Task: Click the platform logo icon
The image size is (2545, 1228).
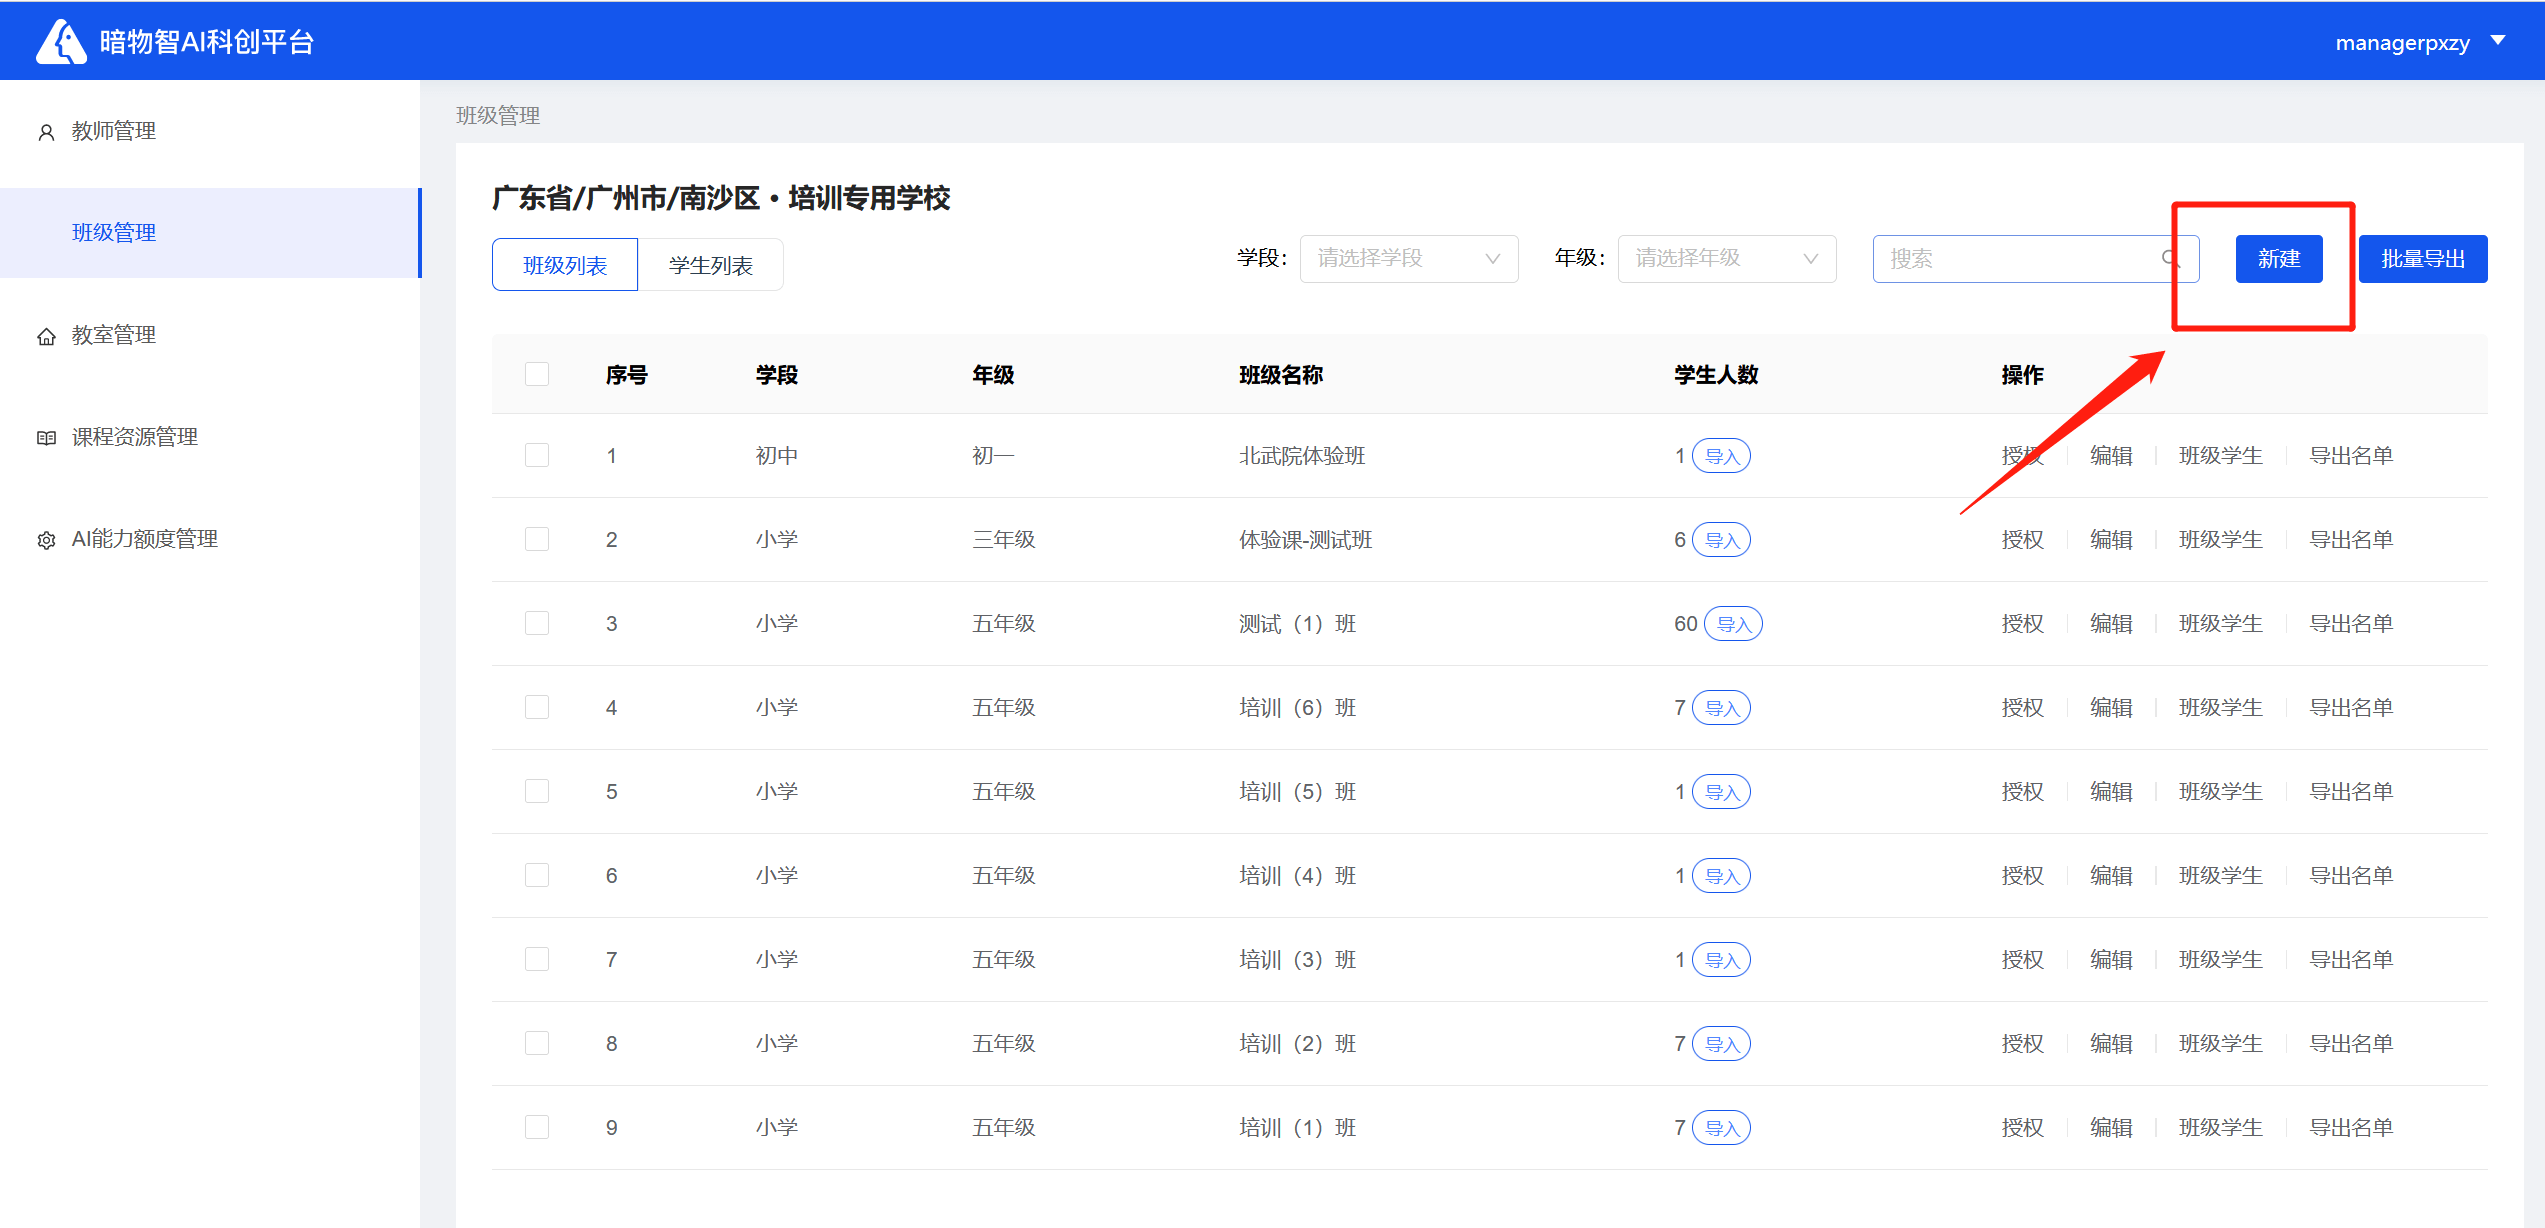Action: coord(62,42)
